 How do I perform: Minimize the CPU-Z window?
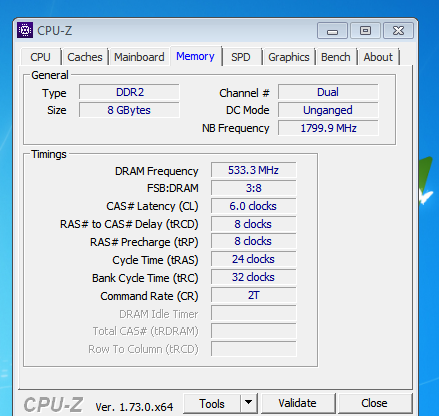[x=332, y=31]
